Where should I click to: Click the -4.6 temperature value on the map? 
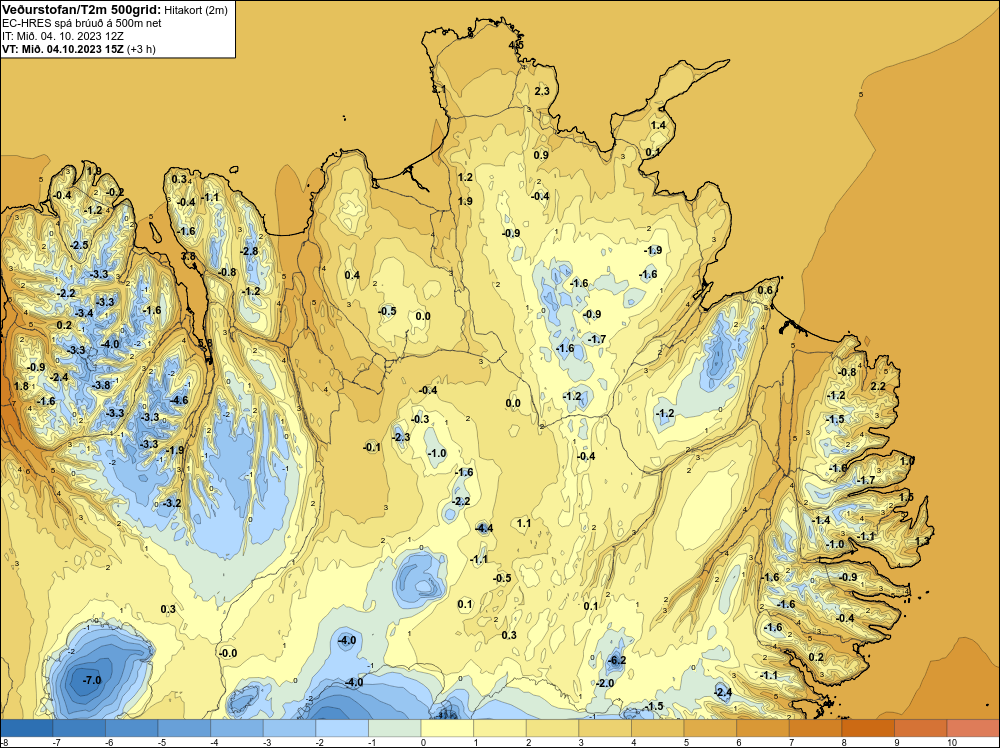[x=180, y=400]
